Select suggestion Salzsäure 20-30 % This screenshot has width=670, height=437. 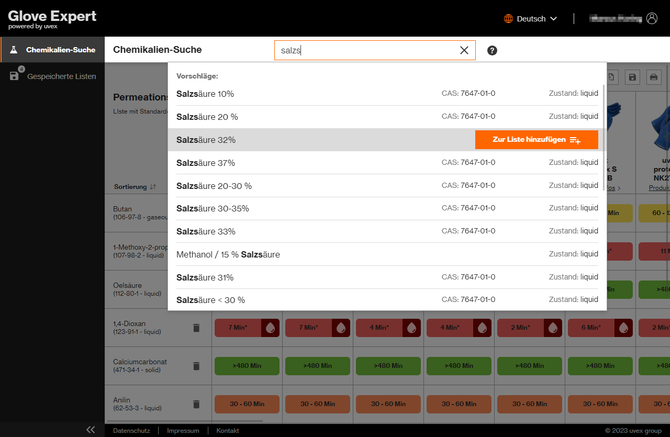[x=387, y=186]
